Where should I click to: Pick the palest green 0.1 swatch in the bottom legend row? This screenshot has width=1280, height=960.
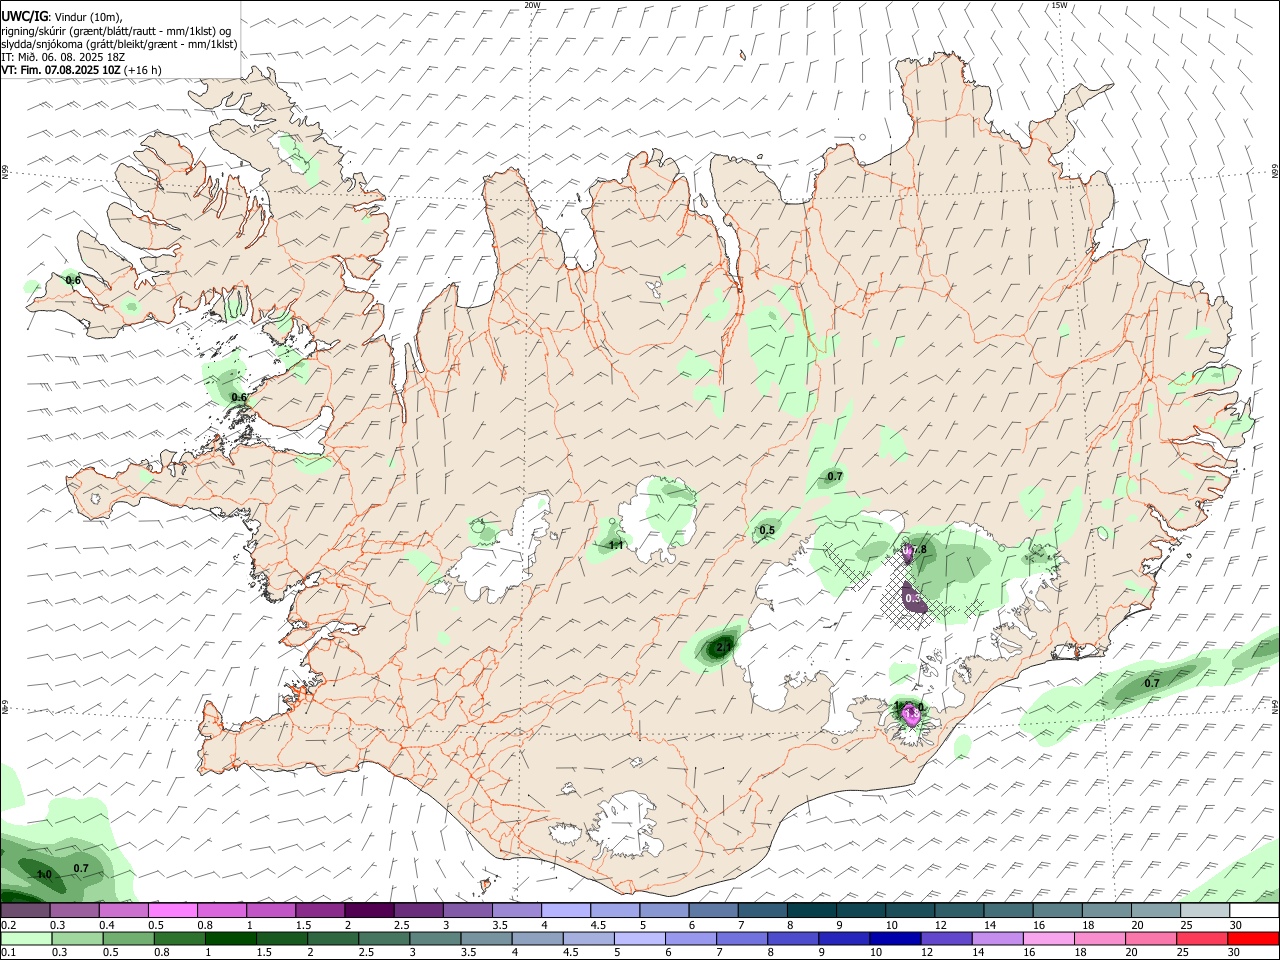[x=26, y=938]
